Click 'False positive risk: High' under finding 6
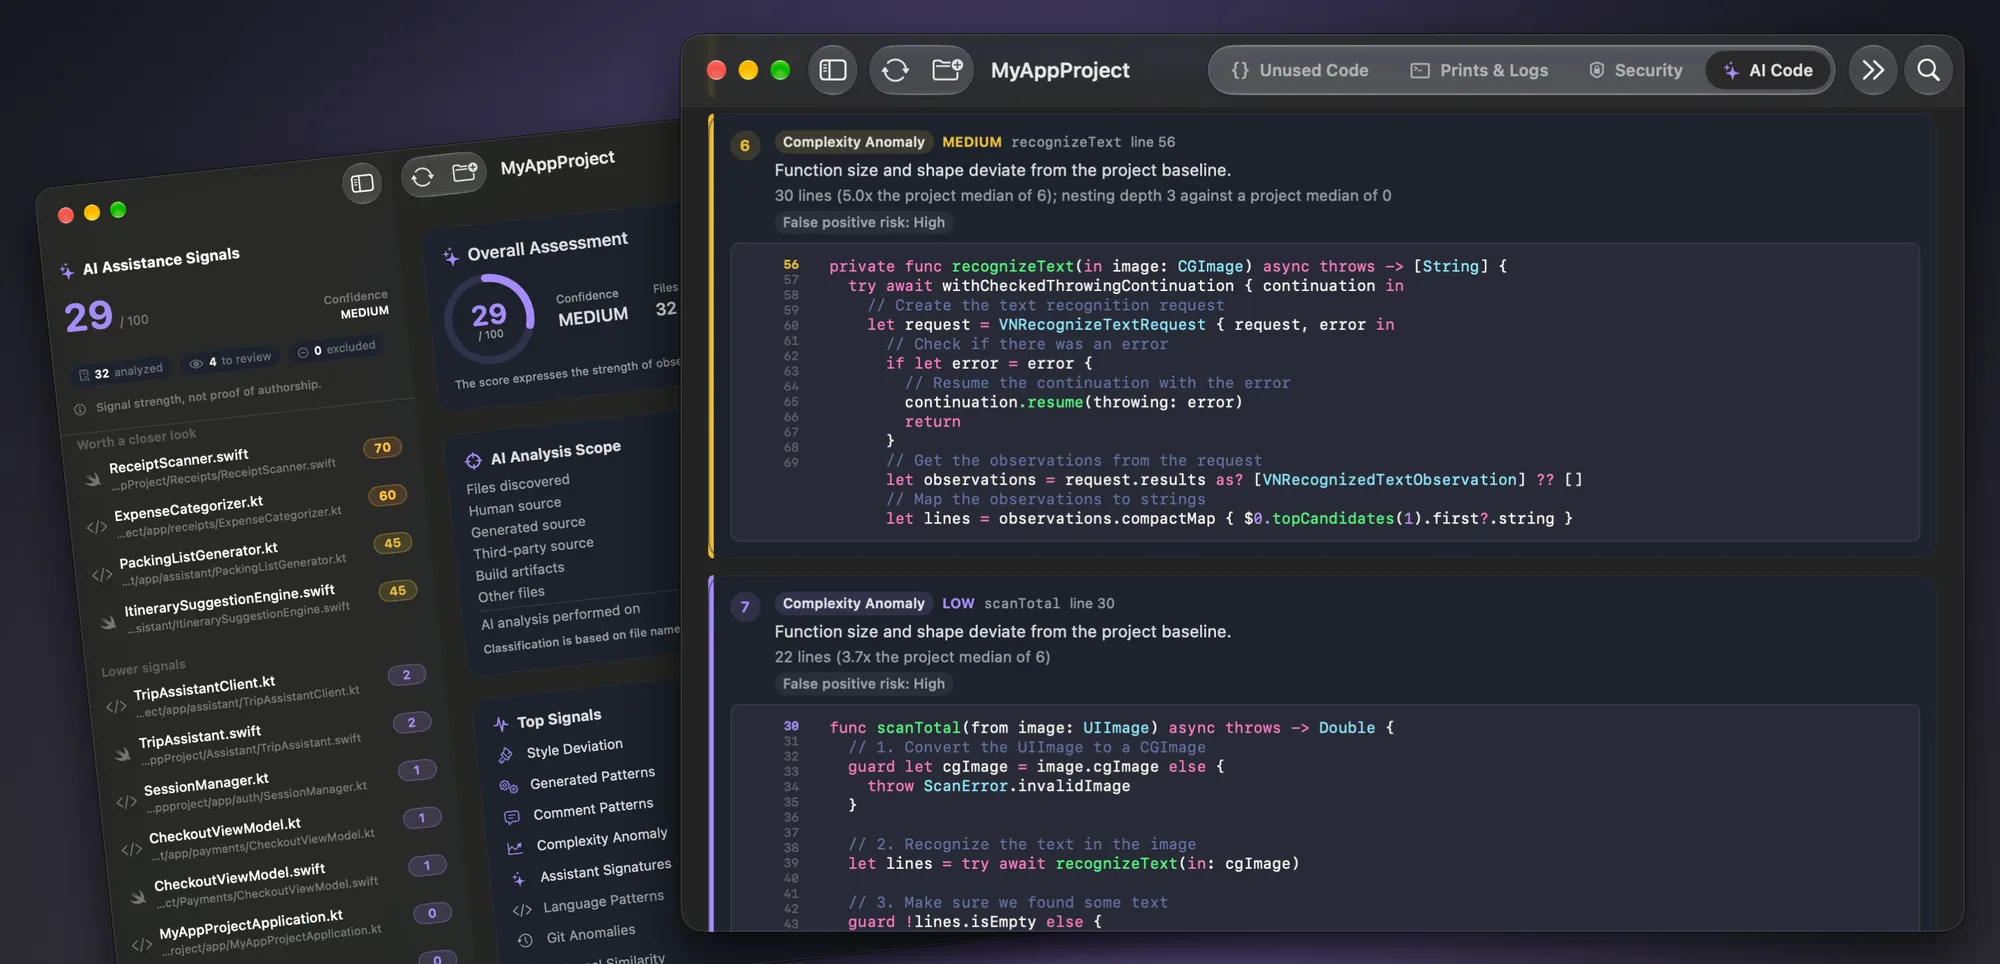 pos(863,222)
